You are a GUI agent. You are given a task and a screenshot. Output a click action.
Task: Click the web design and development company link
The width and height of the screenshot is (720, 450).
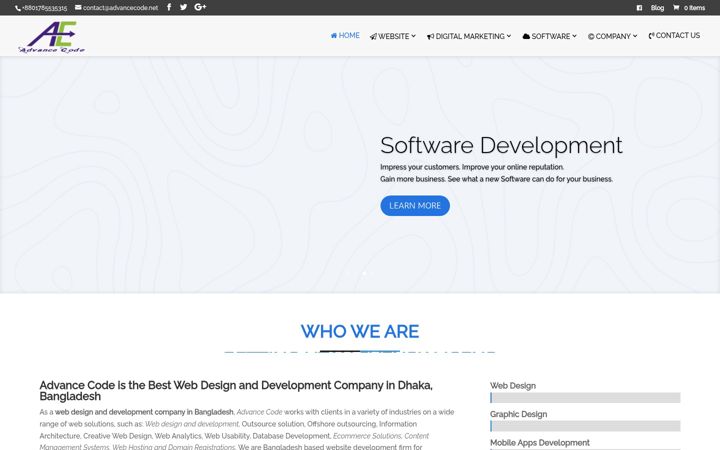click(144, 412)
